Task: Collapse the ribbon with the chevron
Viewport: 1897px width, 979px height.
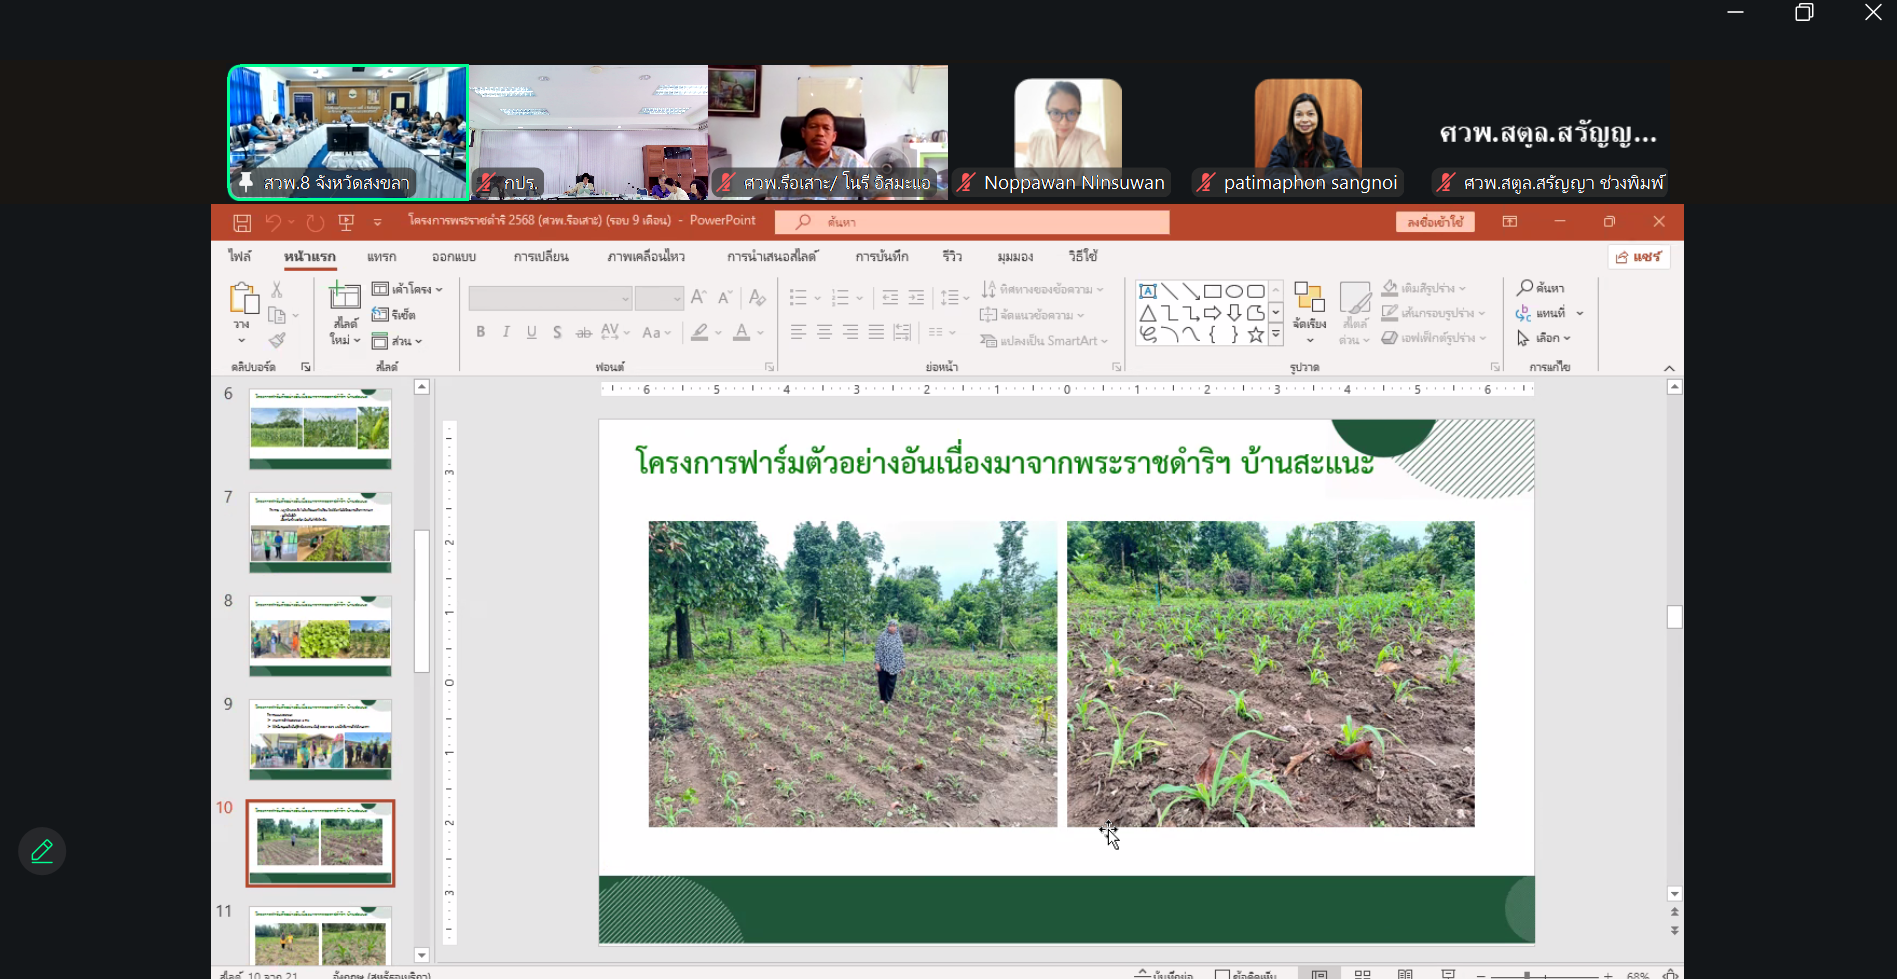Action: click(1669, 368)
